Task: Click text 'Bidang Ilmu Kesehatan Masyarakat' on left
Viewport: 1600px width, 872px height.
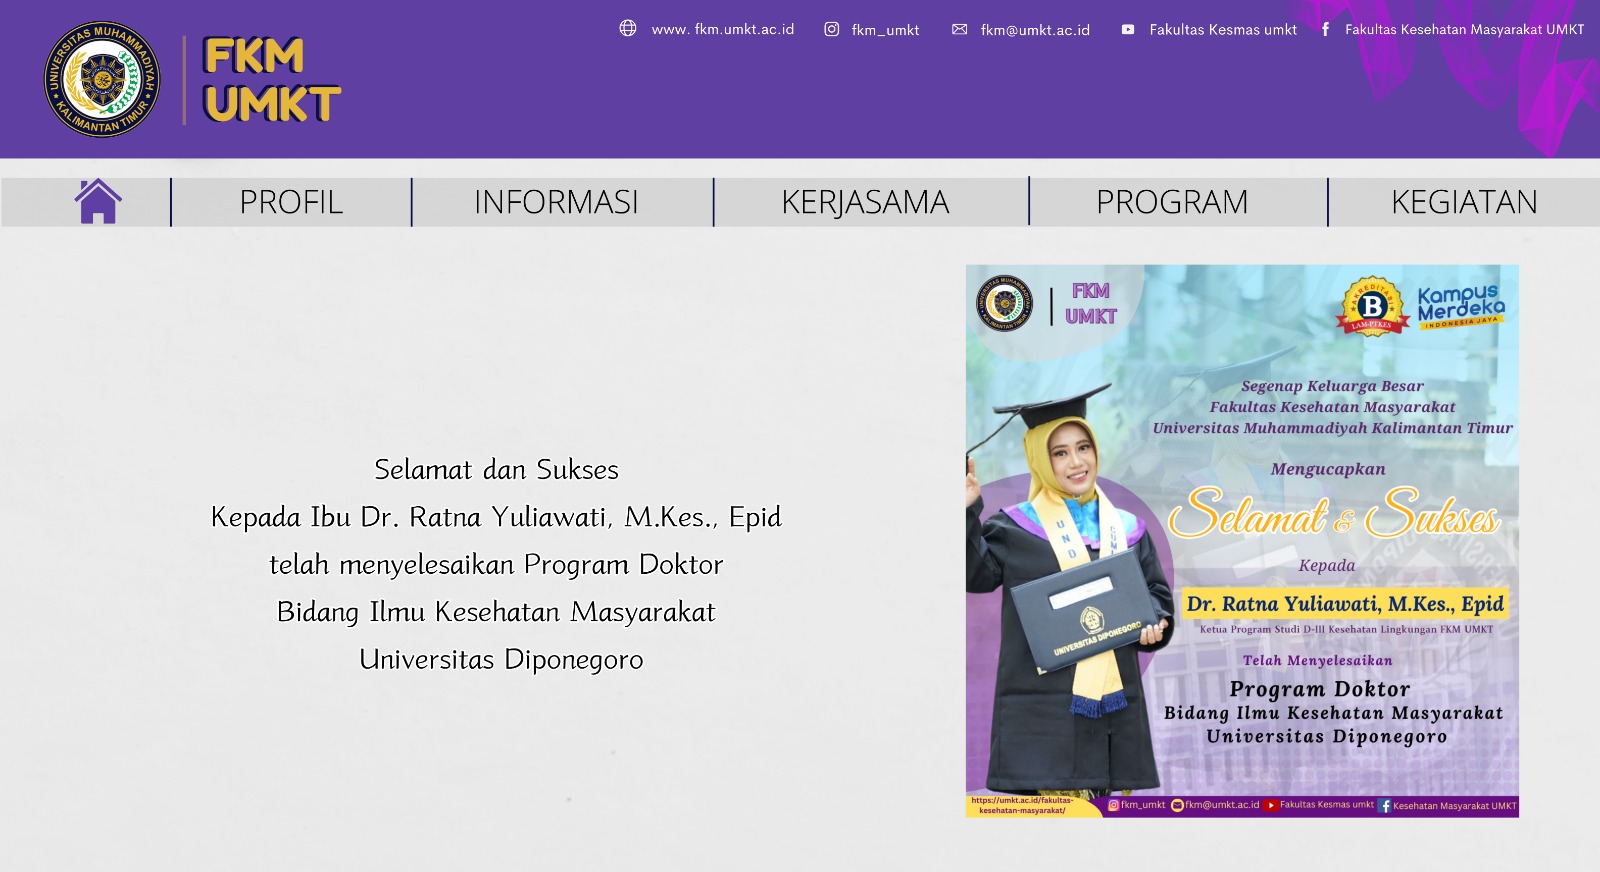Action: (x=496, y=612)
